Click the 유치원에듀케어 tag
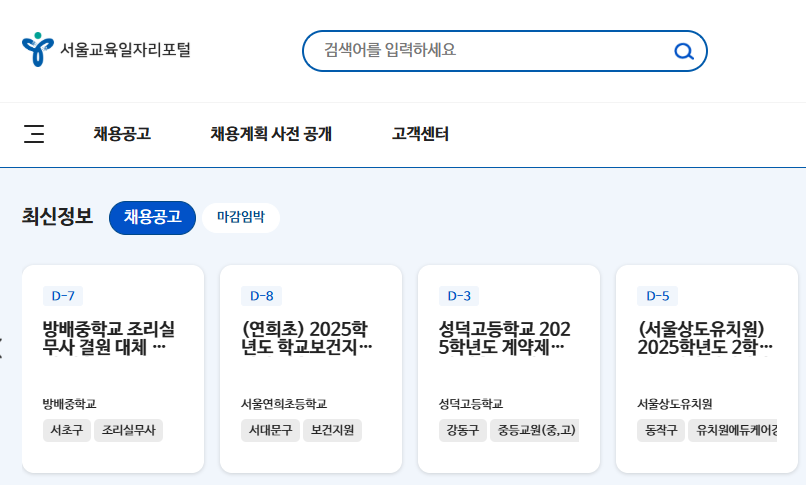Viewport: 806px width, 485px height. pyautogui.click(x=733, y=431)
